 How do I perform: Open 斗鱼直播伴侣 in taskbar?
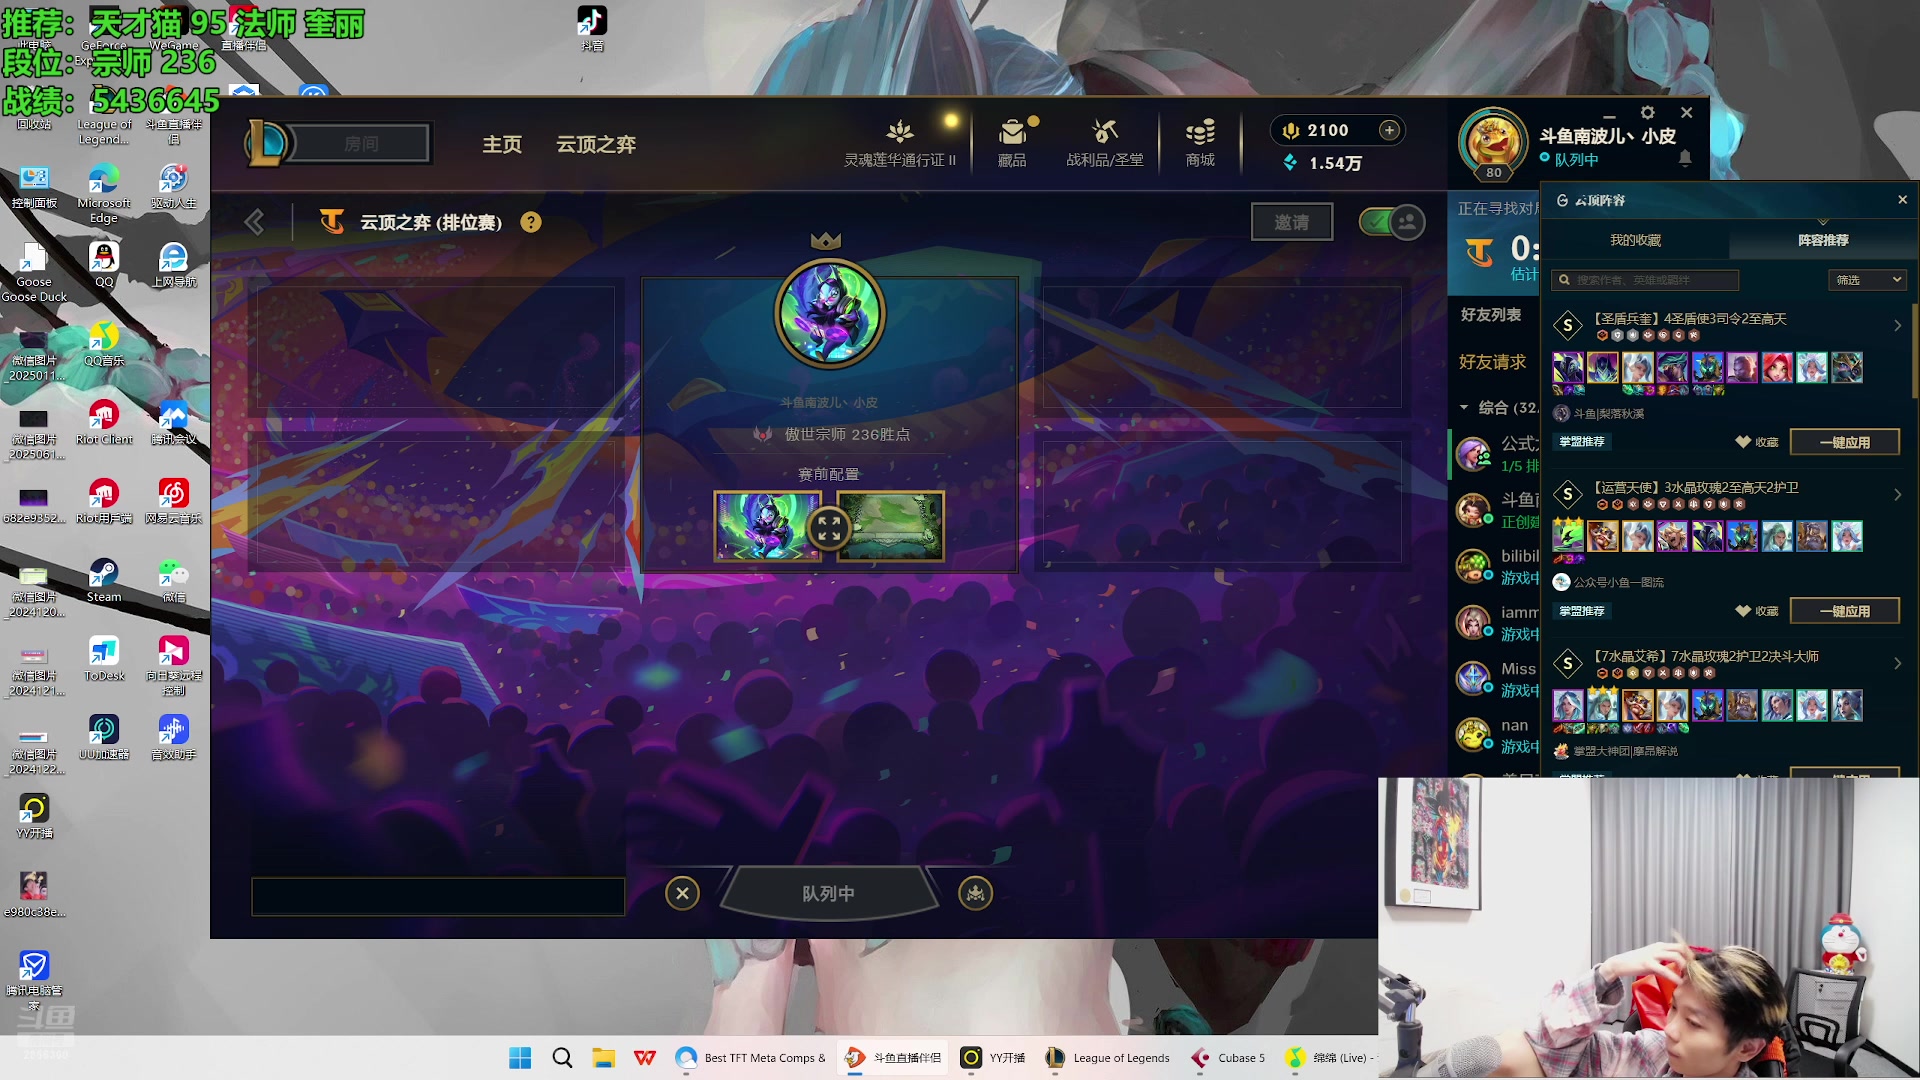click(x=893, y=1058)
